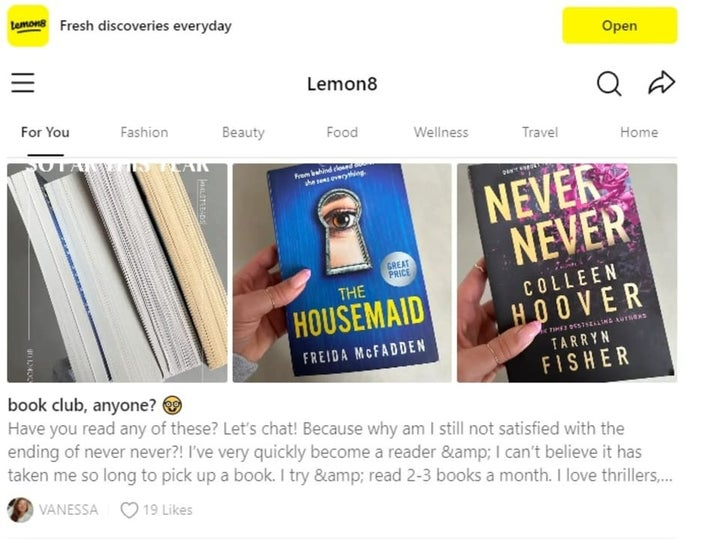The image size is (720, 539).
Task: Select the For You tab
Action: [45, 132]
